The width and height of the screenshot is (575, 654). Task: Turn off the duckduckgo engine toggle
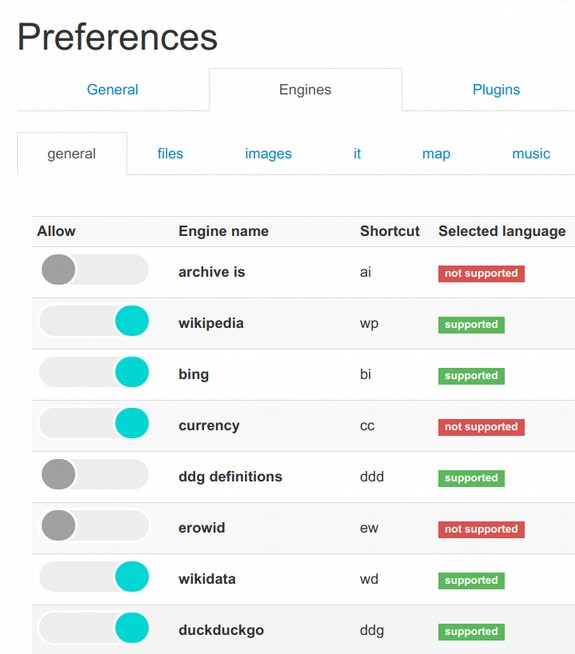[x=95, y=628]
